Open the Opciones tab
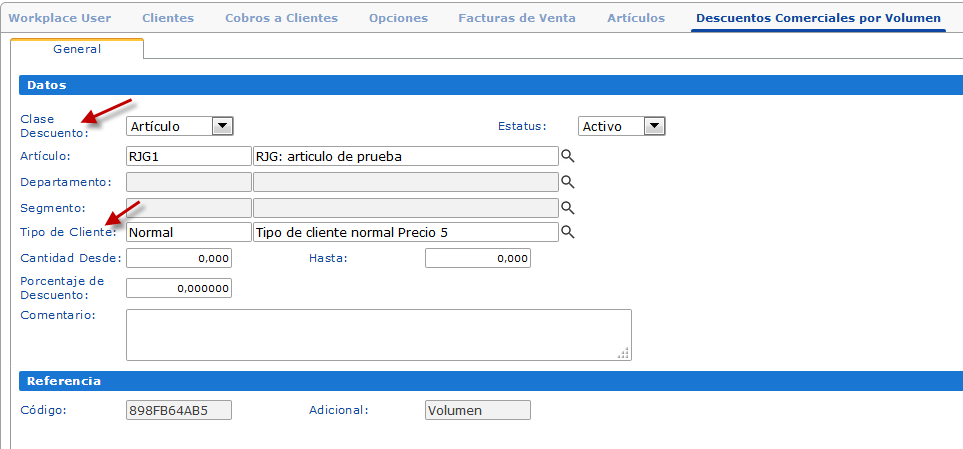This screenshot has width=963, height=449. coord(398,18)
